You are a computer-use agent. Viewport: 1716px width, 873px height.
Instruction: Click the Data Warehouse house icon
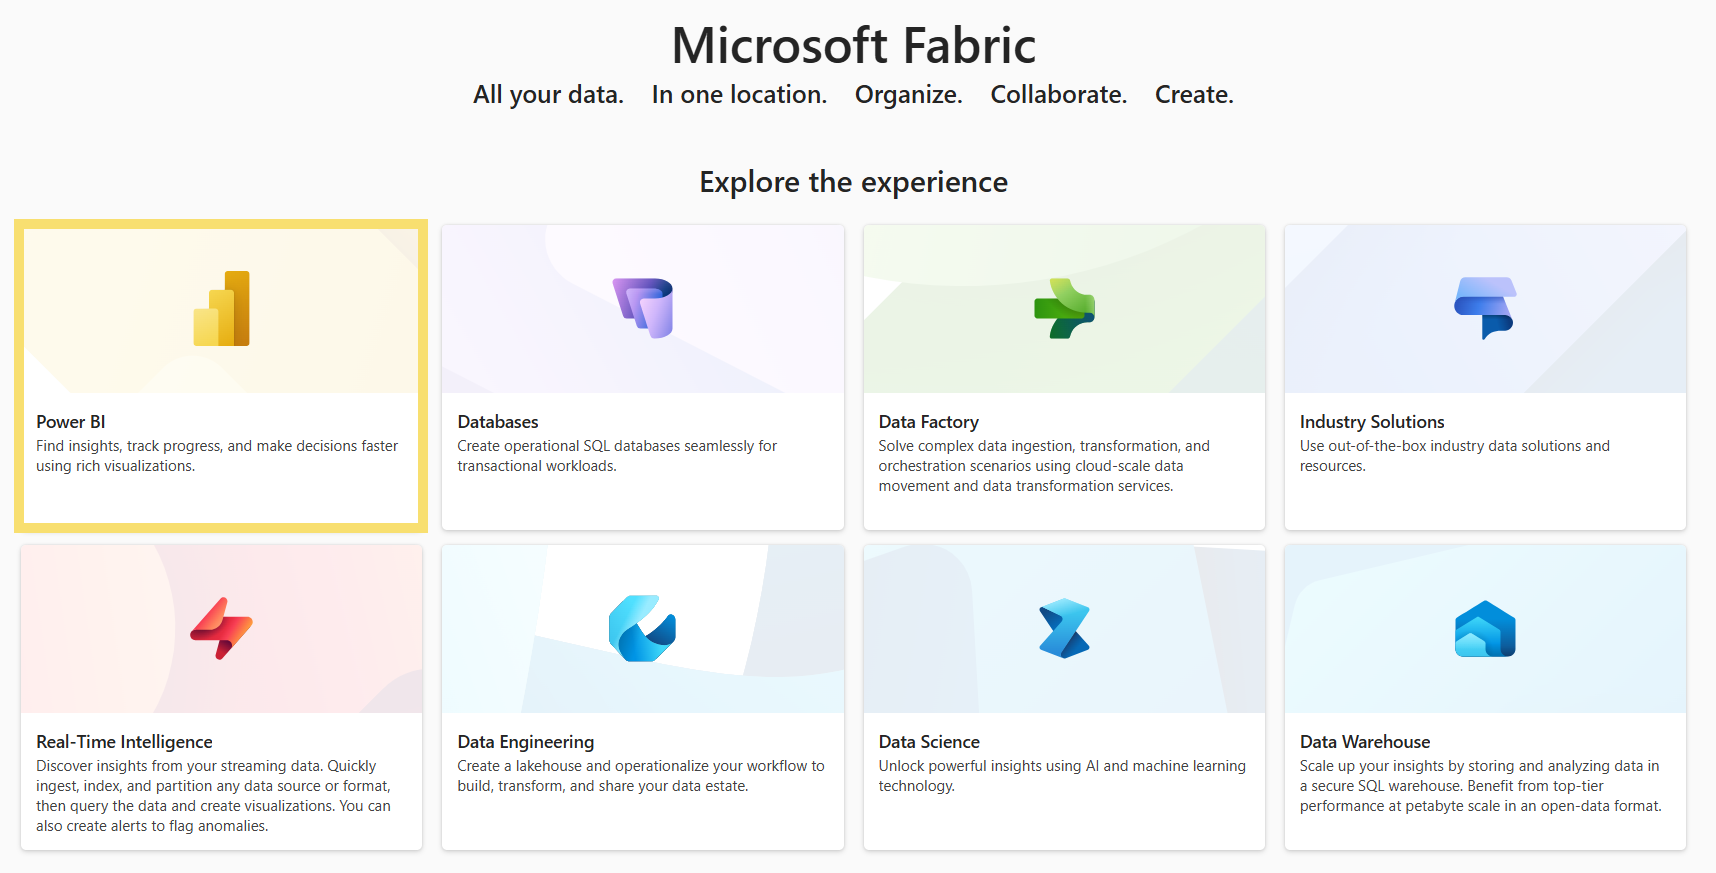click(x=1485, y=628)
